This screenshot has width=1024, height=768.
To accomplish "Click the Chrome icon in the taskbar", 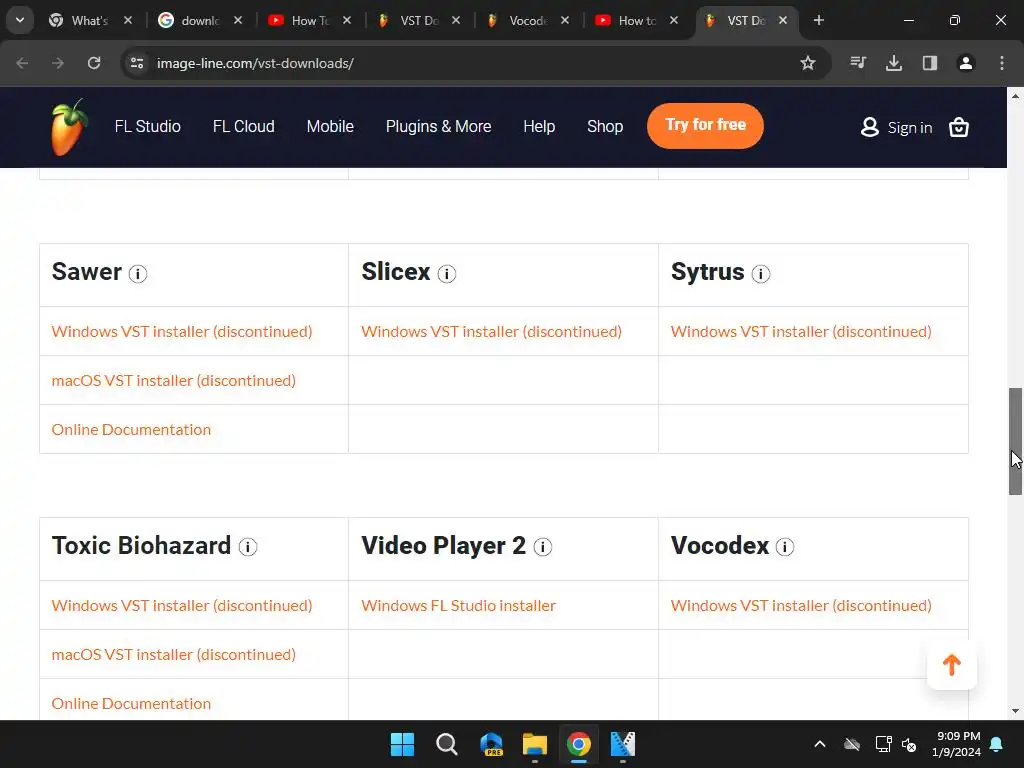I will 579,744.
